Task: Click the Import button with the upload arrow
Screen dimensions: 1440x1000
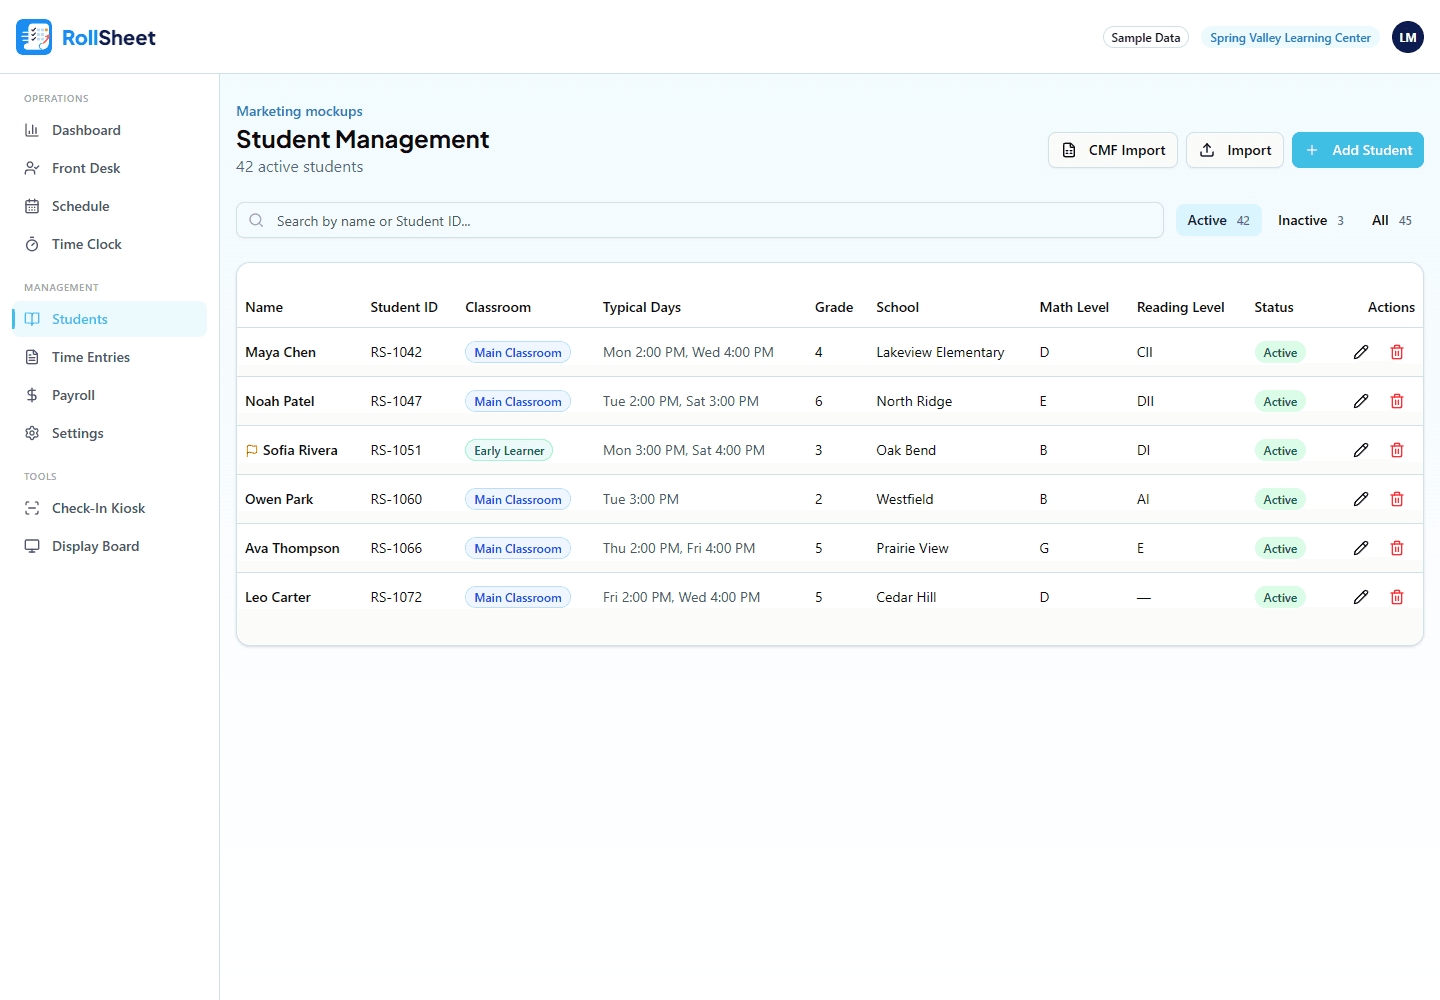Action: point(1235,150)
